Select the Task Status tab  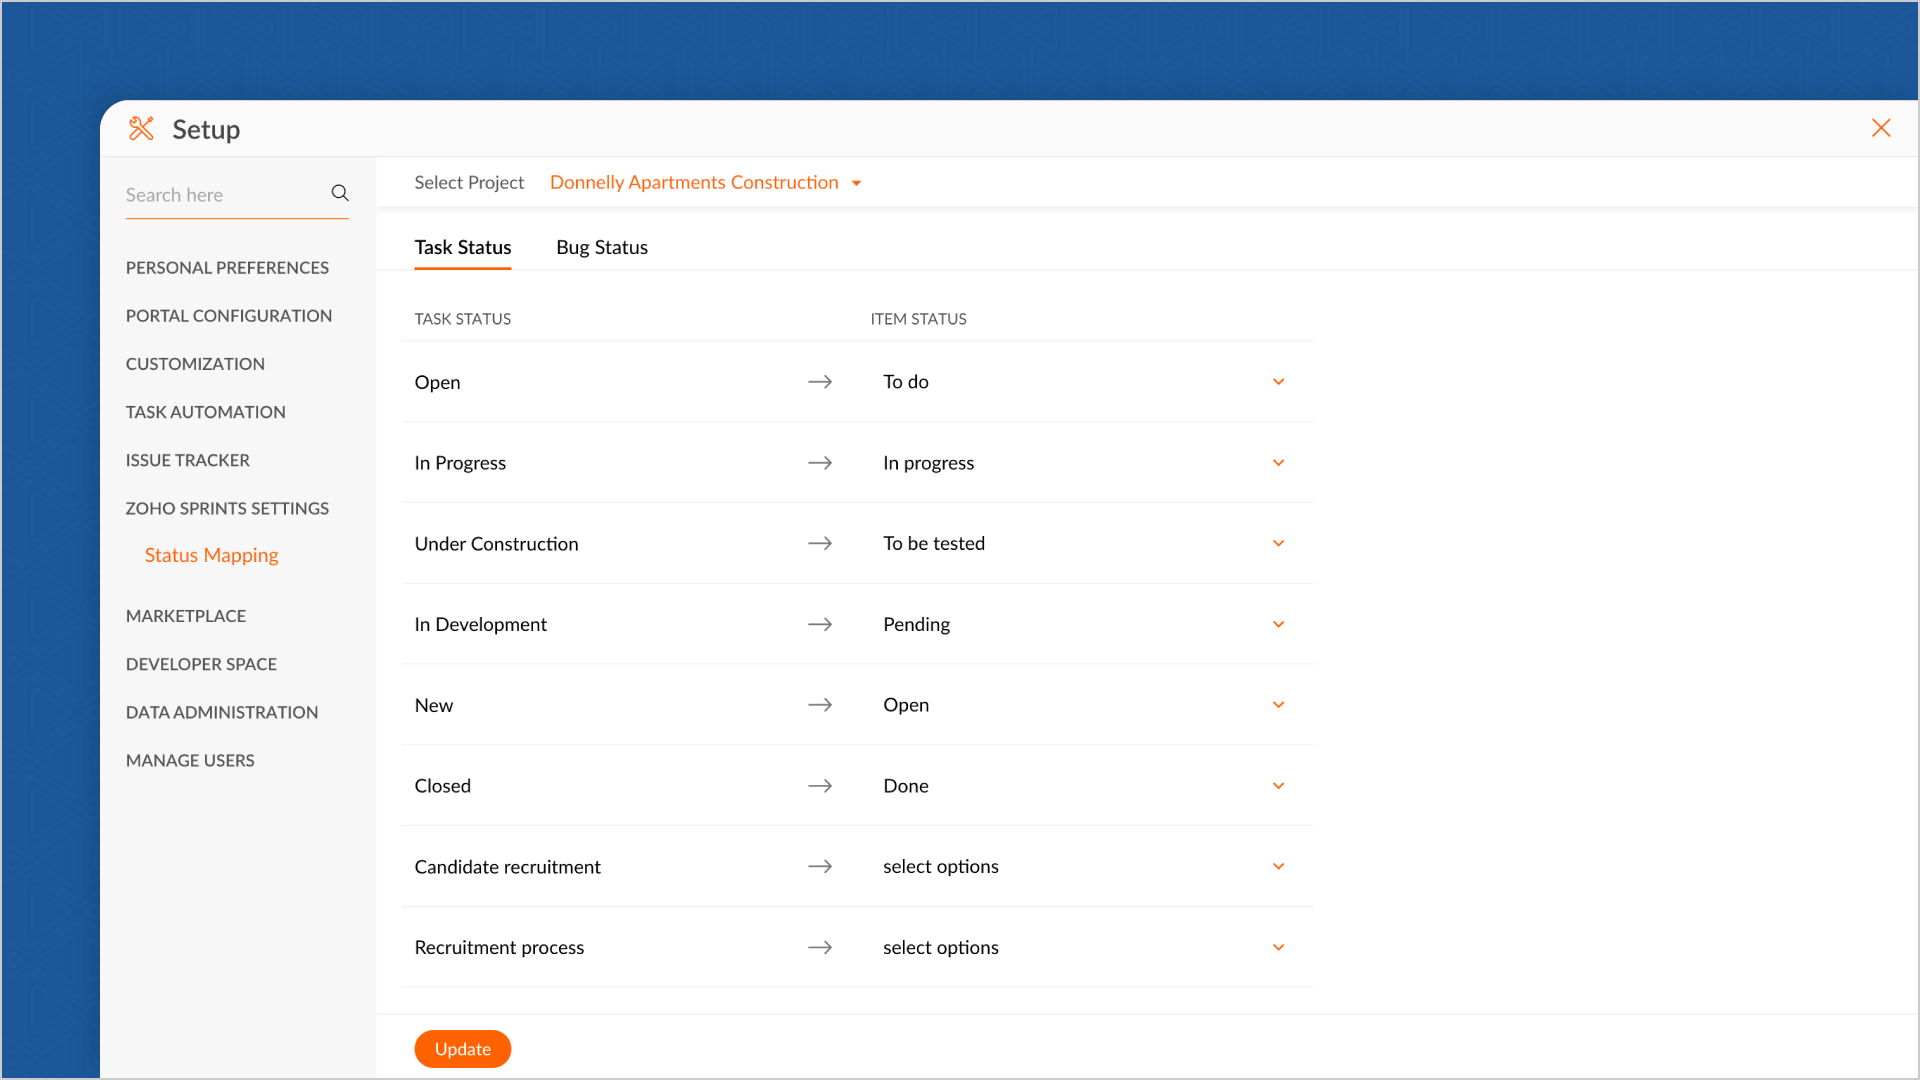462,247
